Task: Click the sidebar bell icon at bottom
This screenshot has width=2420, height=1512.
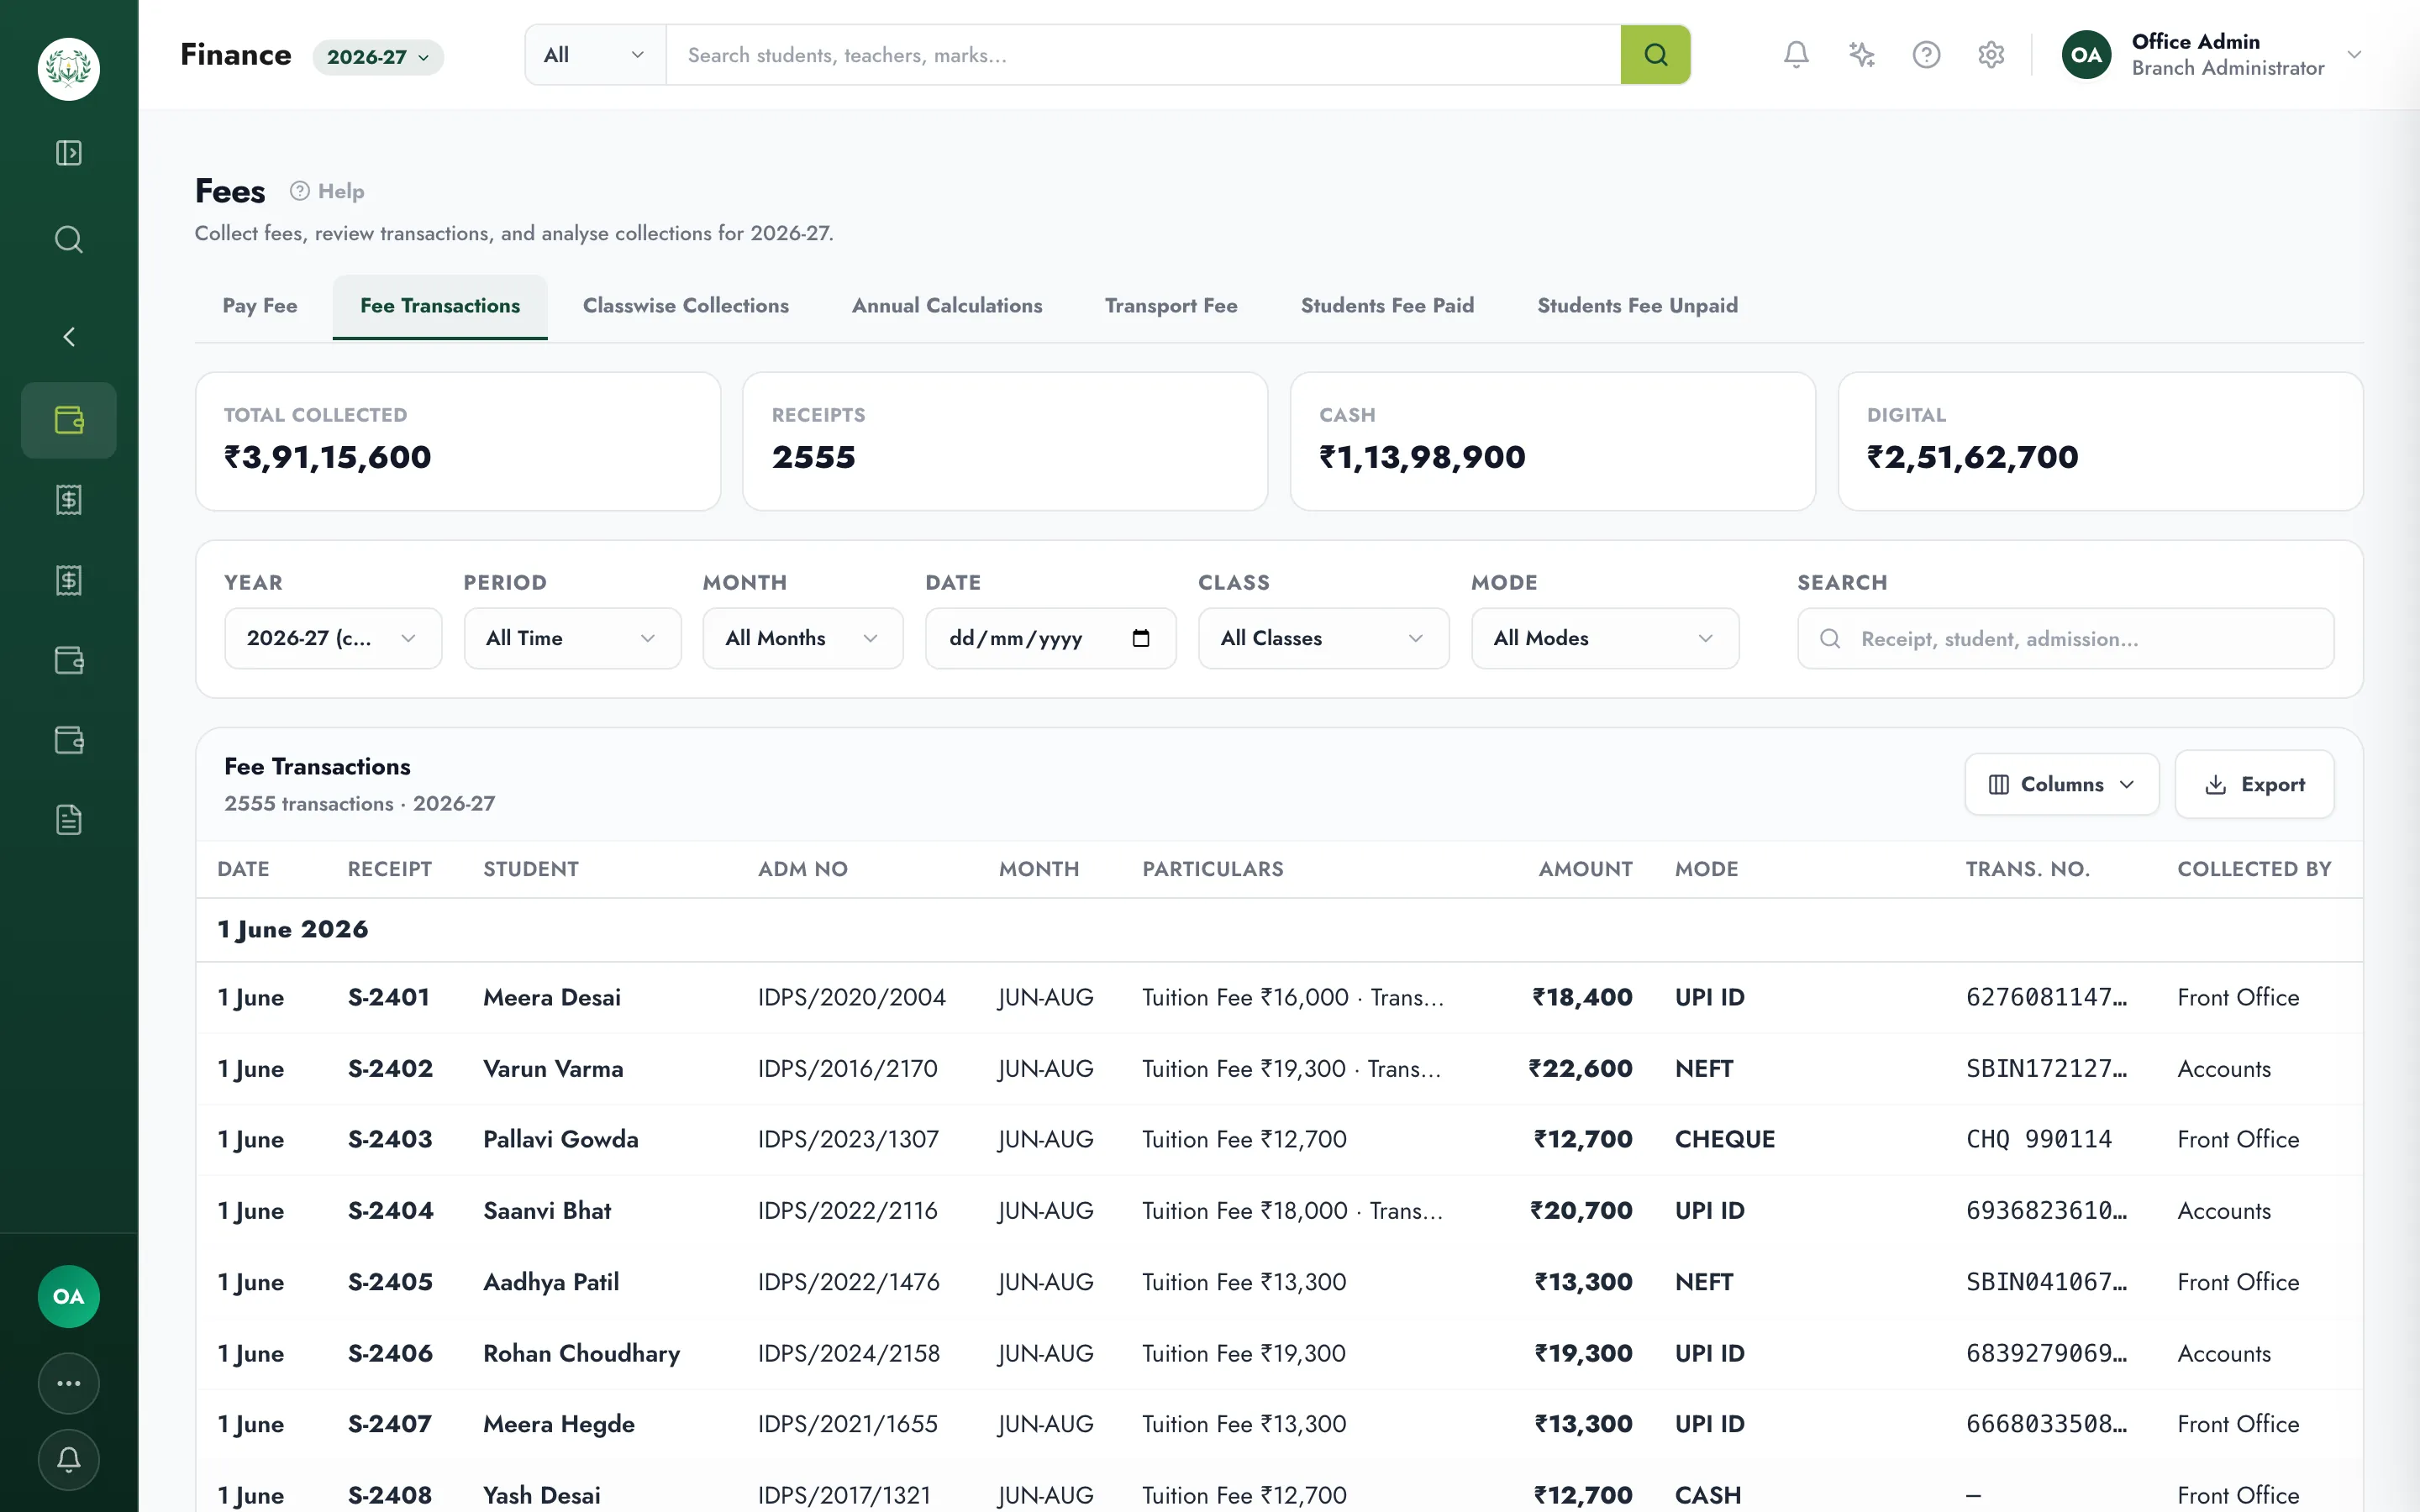Action: 68,1461
